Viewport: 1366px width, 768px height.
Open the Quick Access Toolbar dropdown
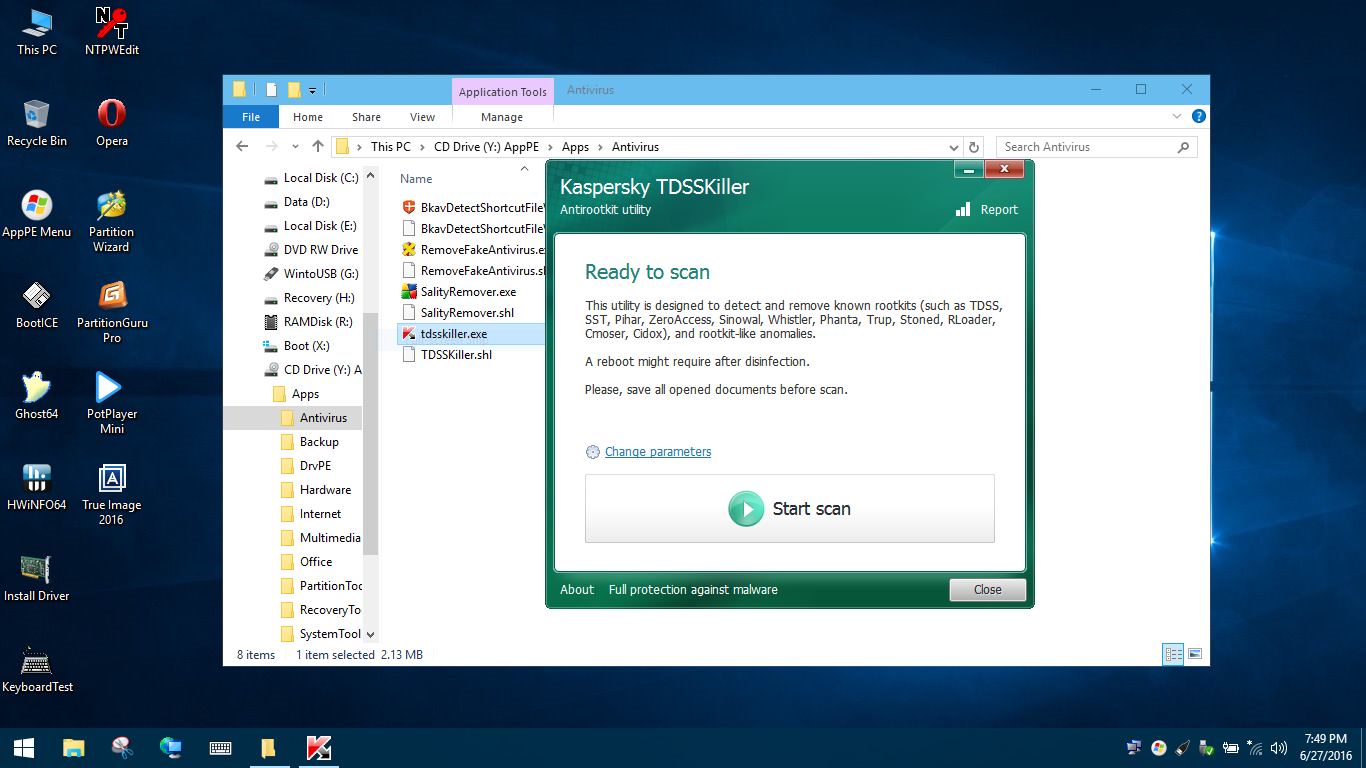point(312,90)
